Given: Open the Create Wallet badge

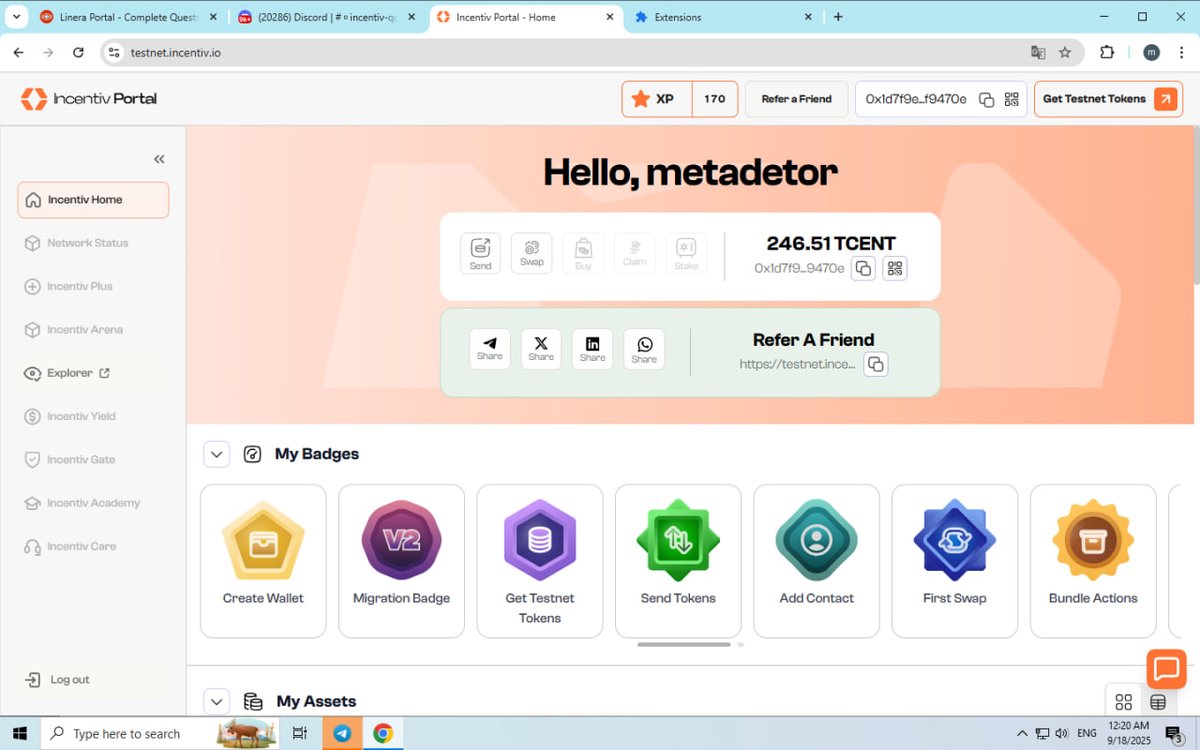Looking at the screenshot, I should pos(263,561).
